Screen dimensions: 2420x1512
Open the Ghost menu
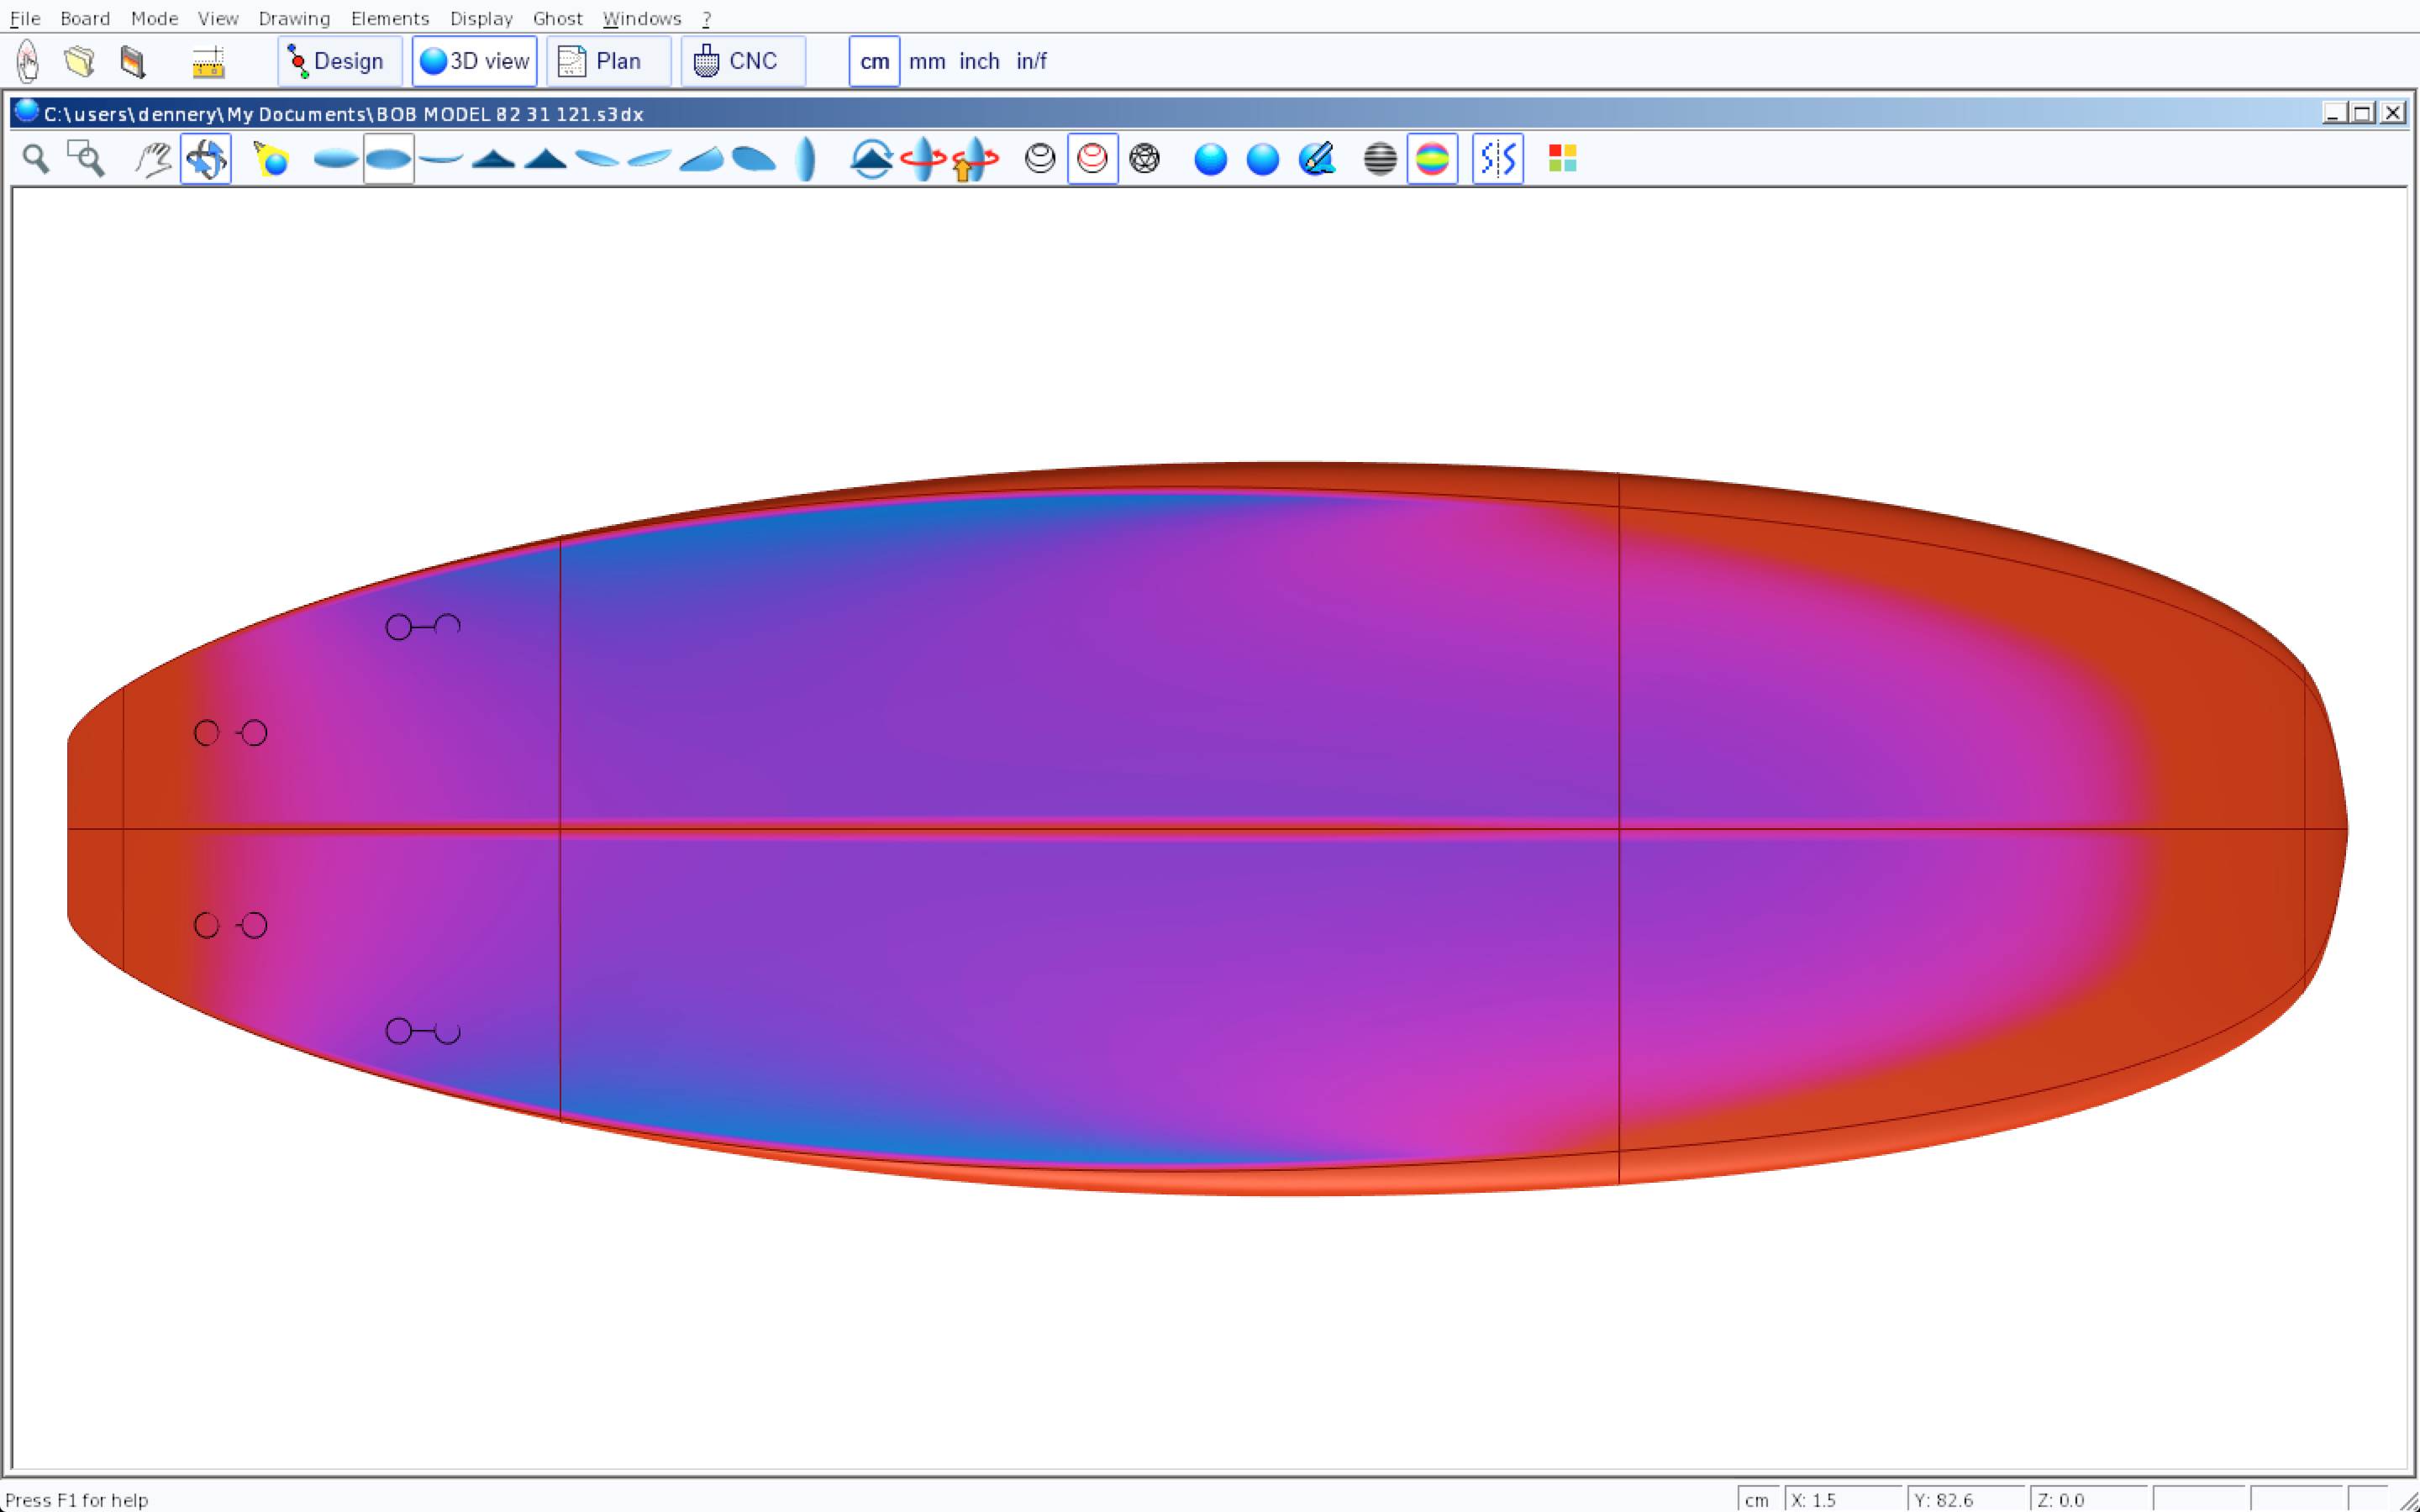[557, 18]
